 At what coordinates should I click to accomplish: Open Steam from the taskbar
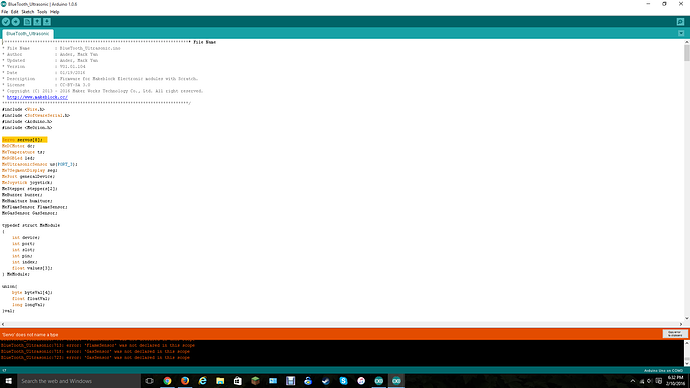pos(326,381)
